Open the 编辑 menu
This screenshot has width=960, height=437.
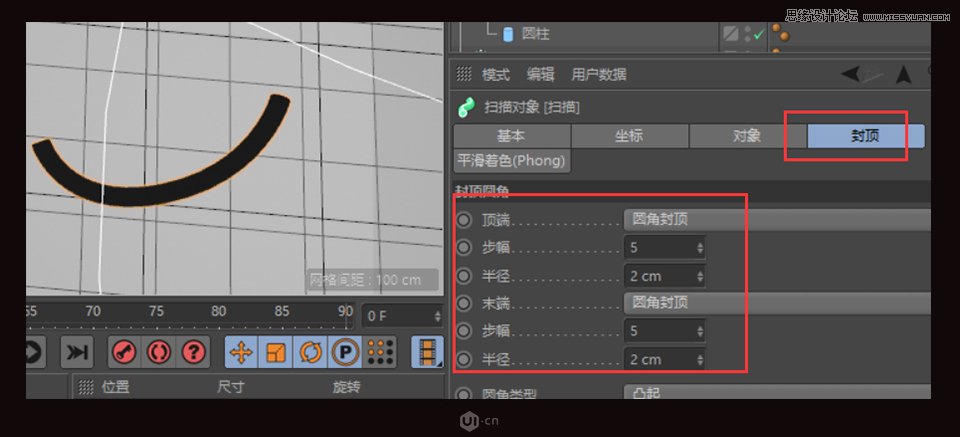(541, 75)
